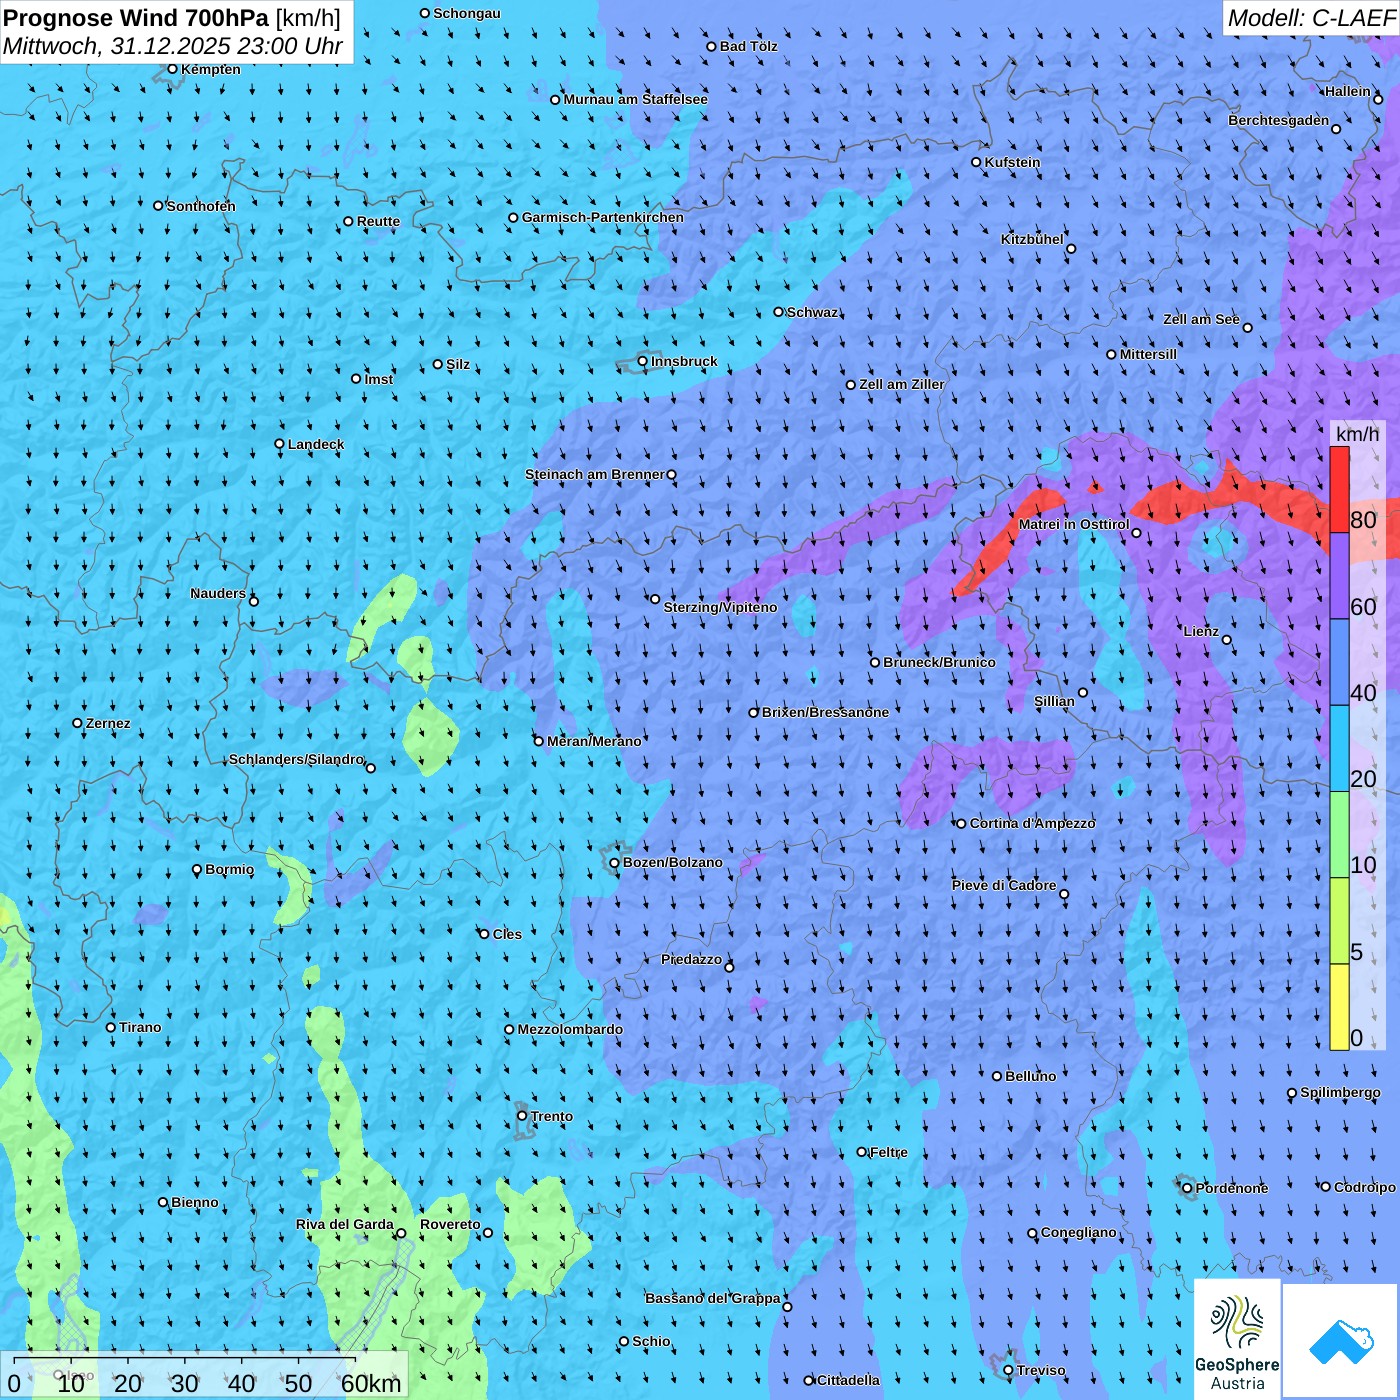The image size is (1400, 1400).
Task: Click the 'Kitzbühel' label
Action: 1033,239
